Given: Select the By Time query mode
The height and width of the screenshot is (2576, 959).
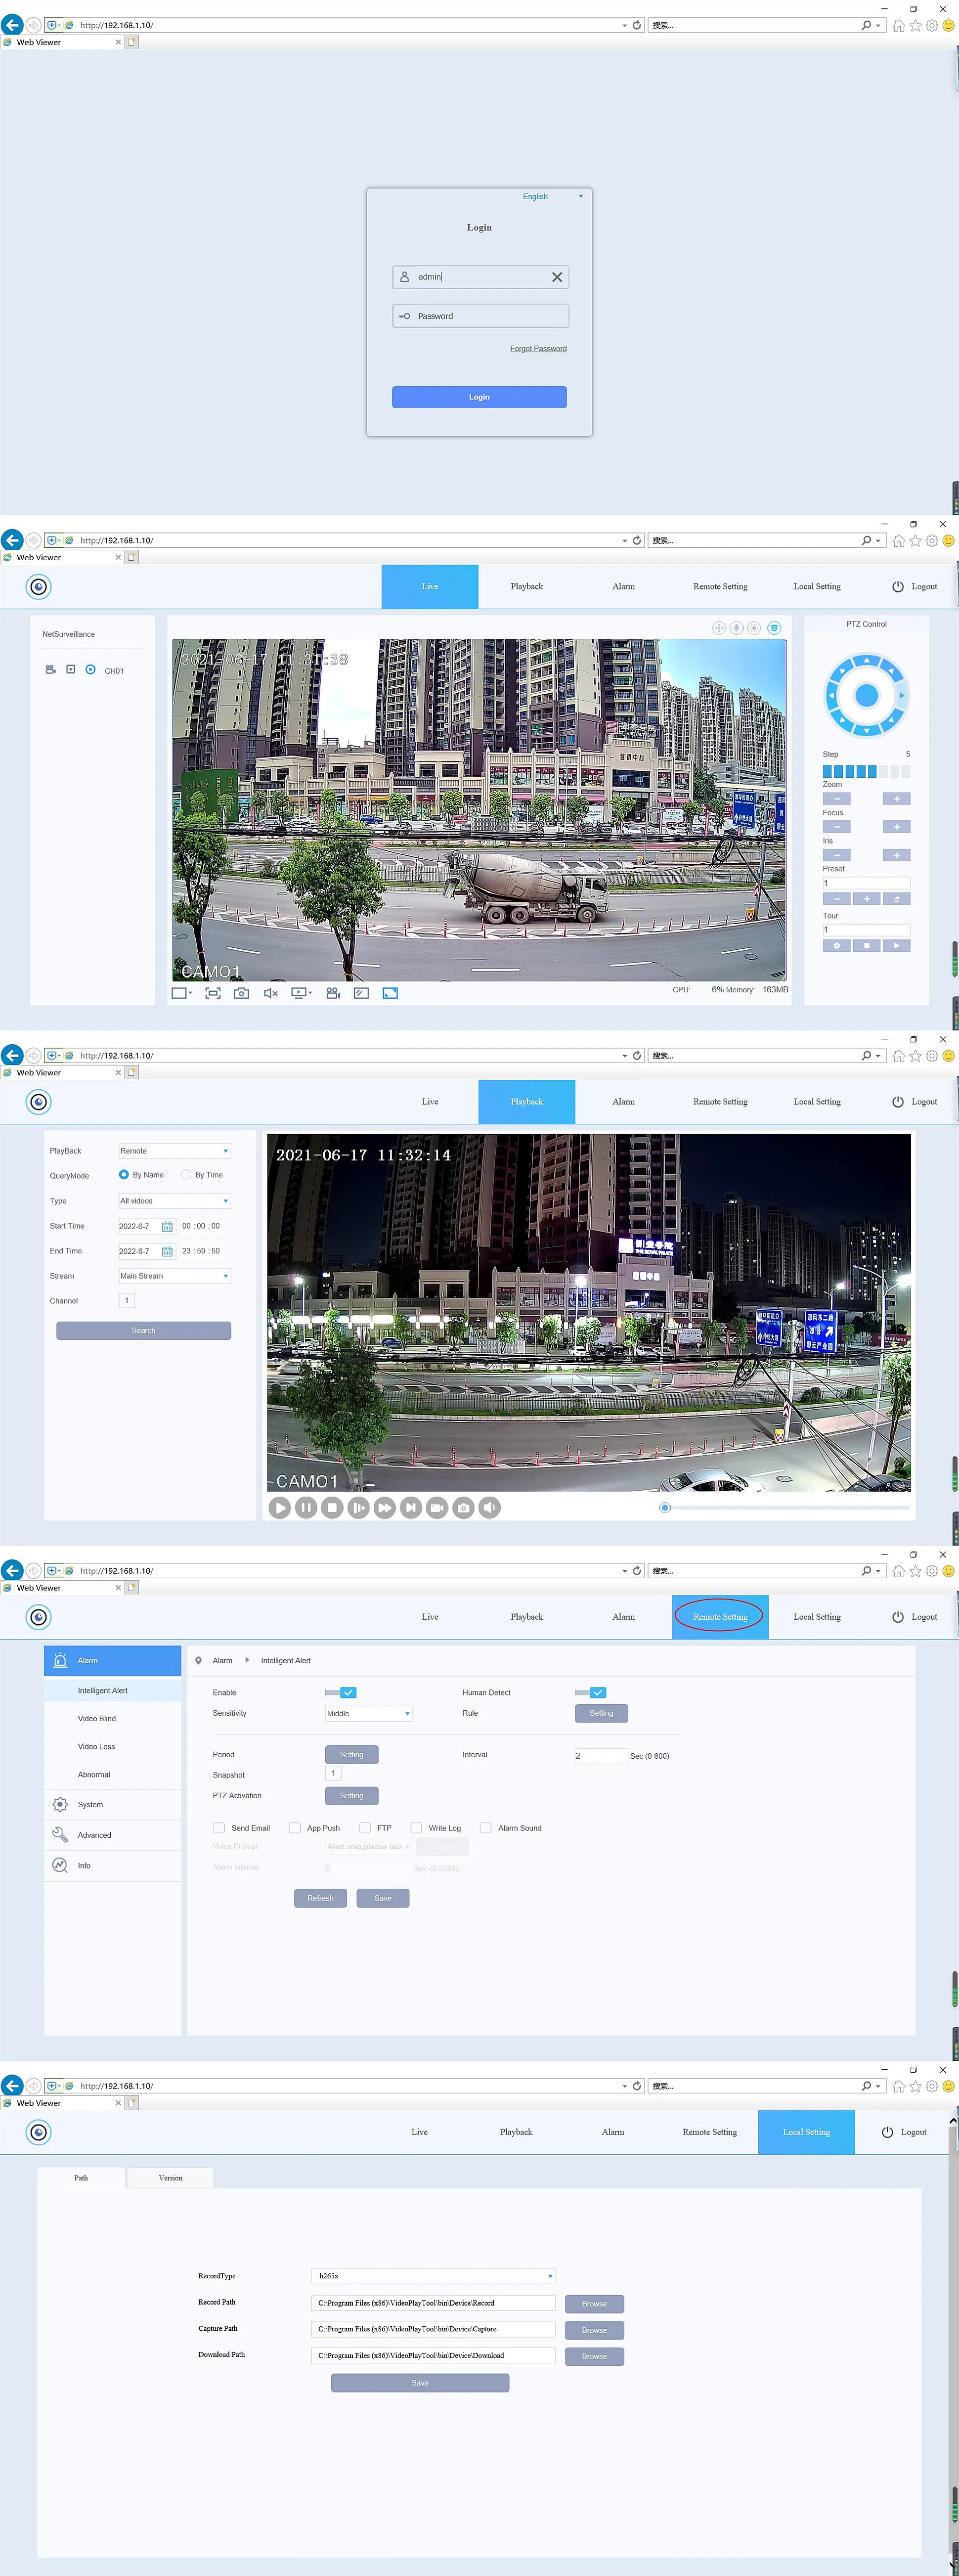Looking at the screenshot, I should 187,1175.
